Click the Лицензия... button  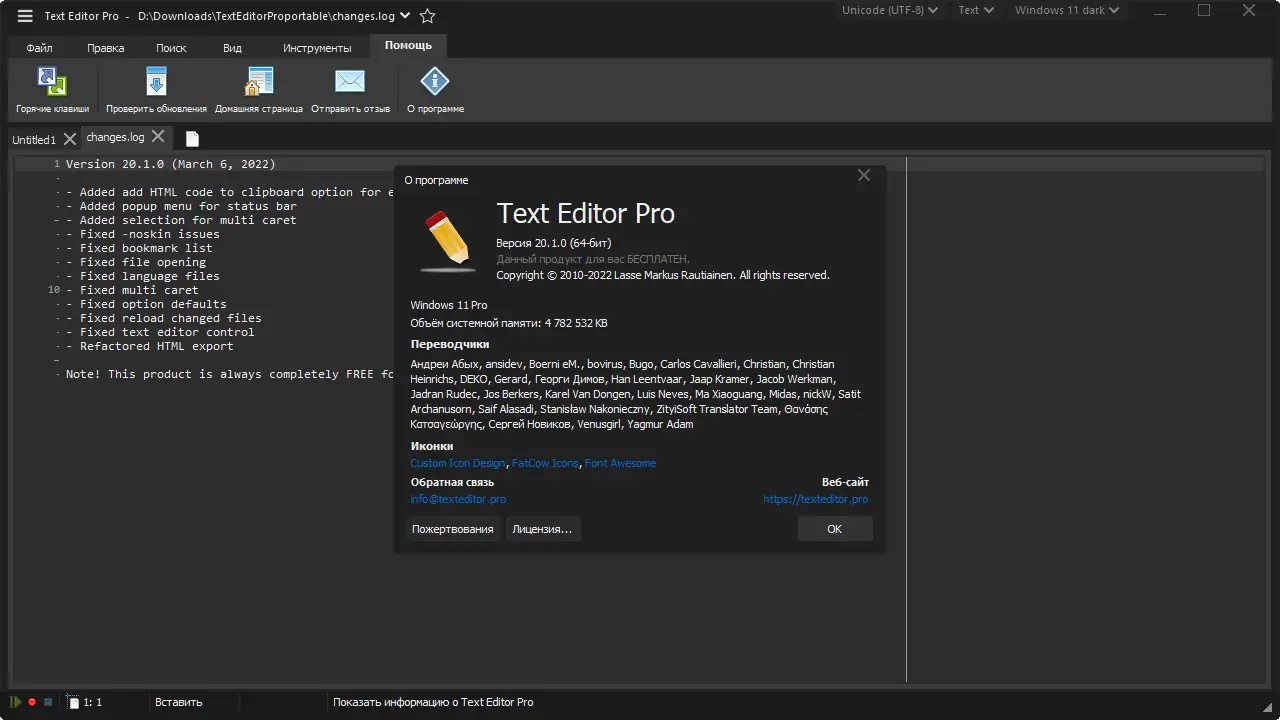542,529
